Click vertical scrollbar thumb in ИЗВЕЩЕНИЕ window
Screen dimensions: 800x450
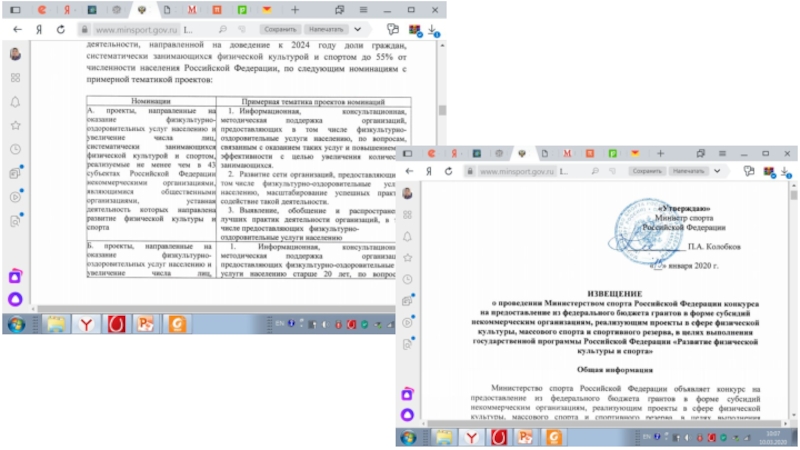click(793, 195)
